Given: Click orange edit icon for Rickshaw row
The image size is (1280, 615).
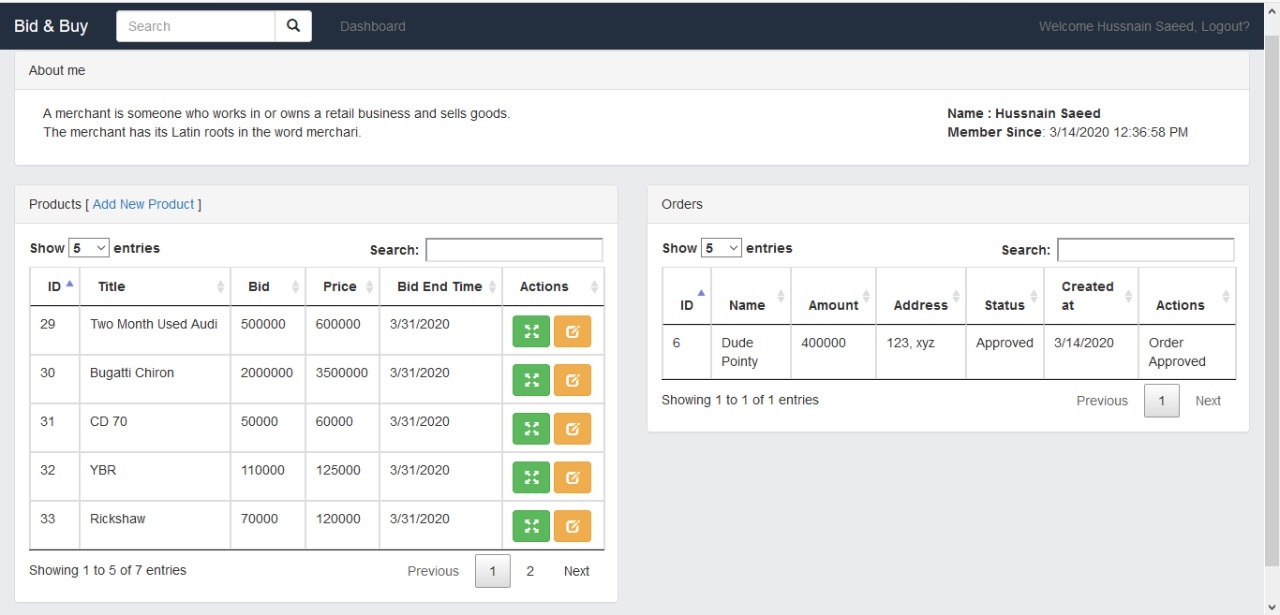Looking at the screenshot, I should pos(572,526).
